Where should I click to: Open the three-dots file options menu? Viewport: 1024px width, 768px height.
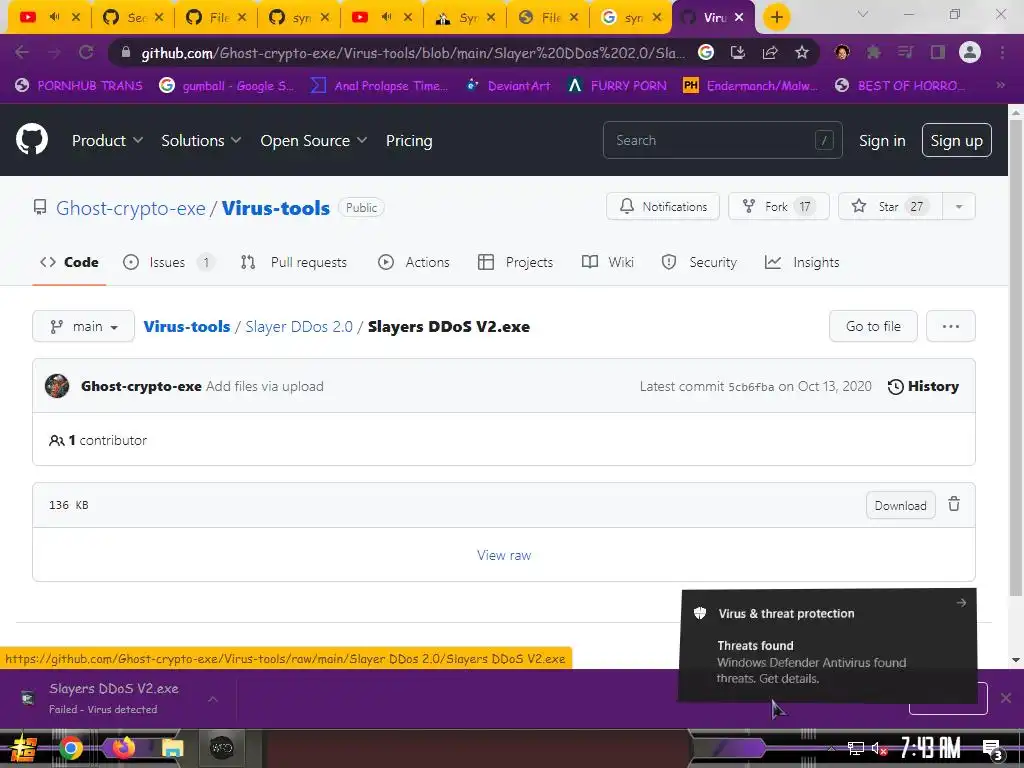951,326
